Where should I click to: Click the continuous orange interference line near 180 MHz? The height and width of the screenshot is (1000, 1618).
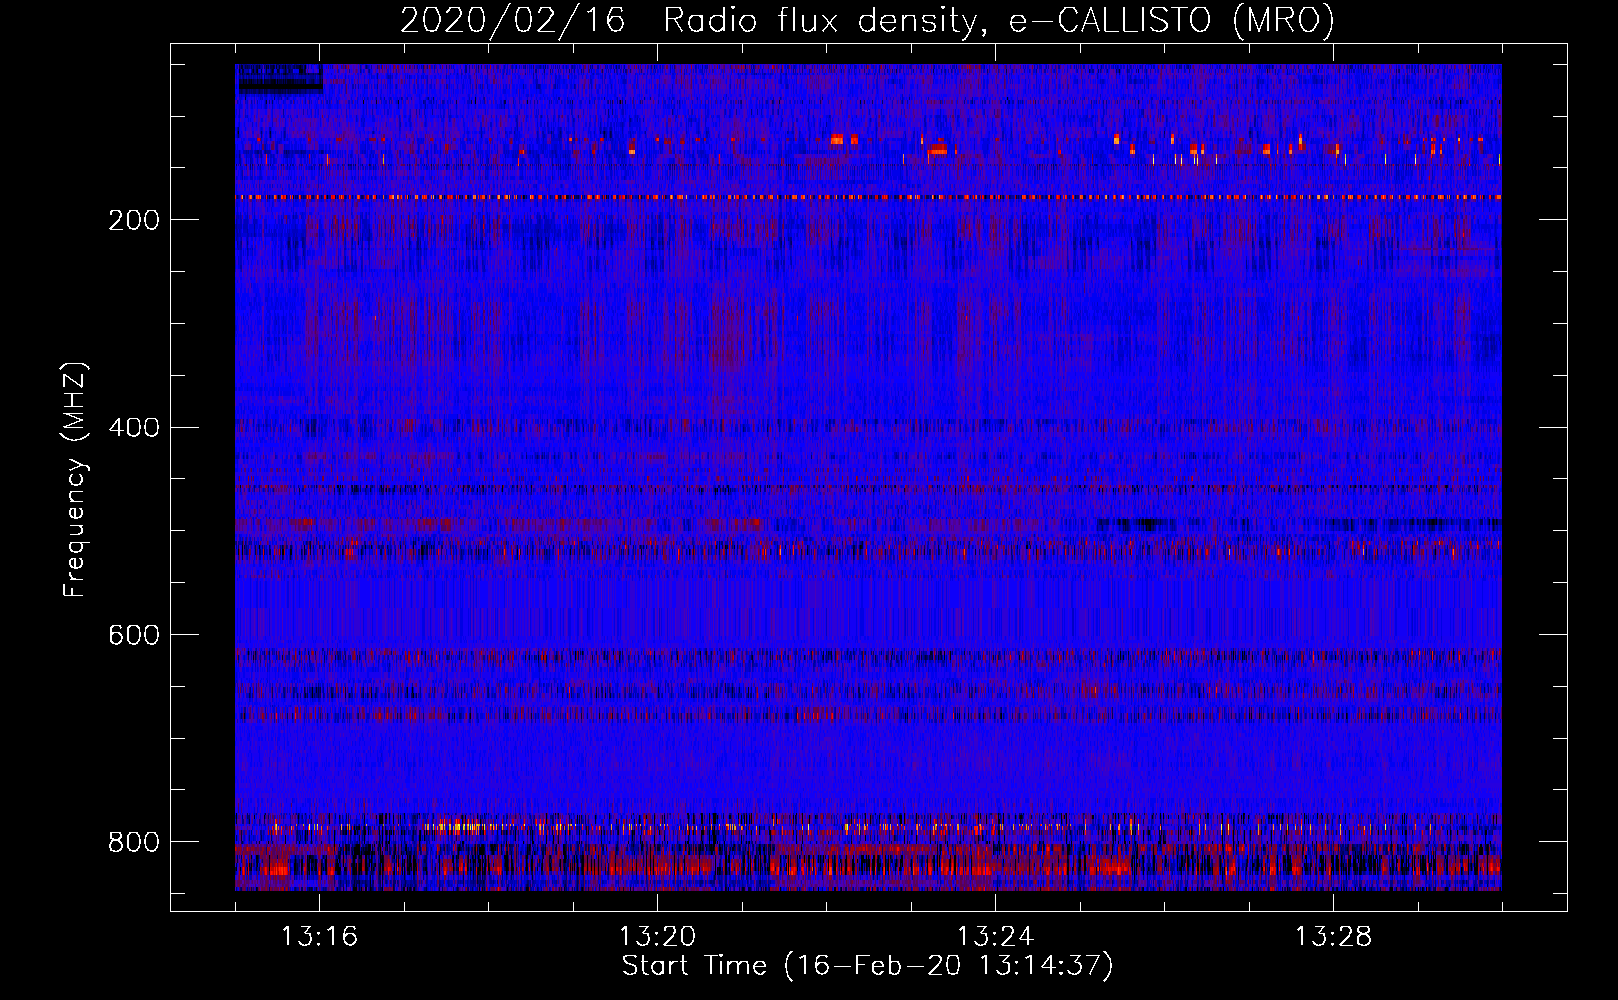[868, 198]
